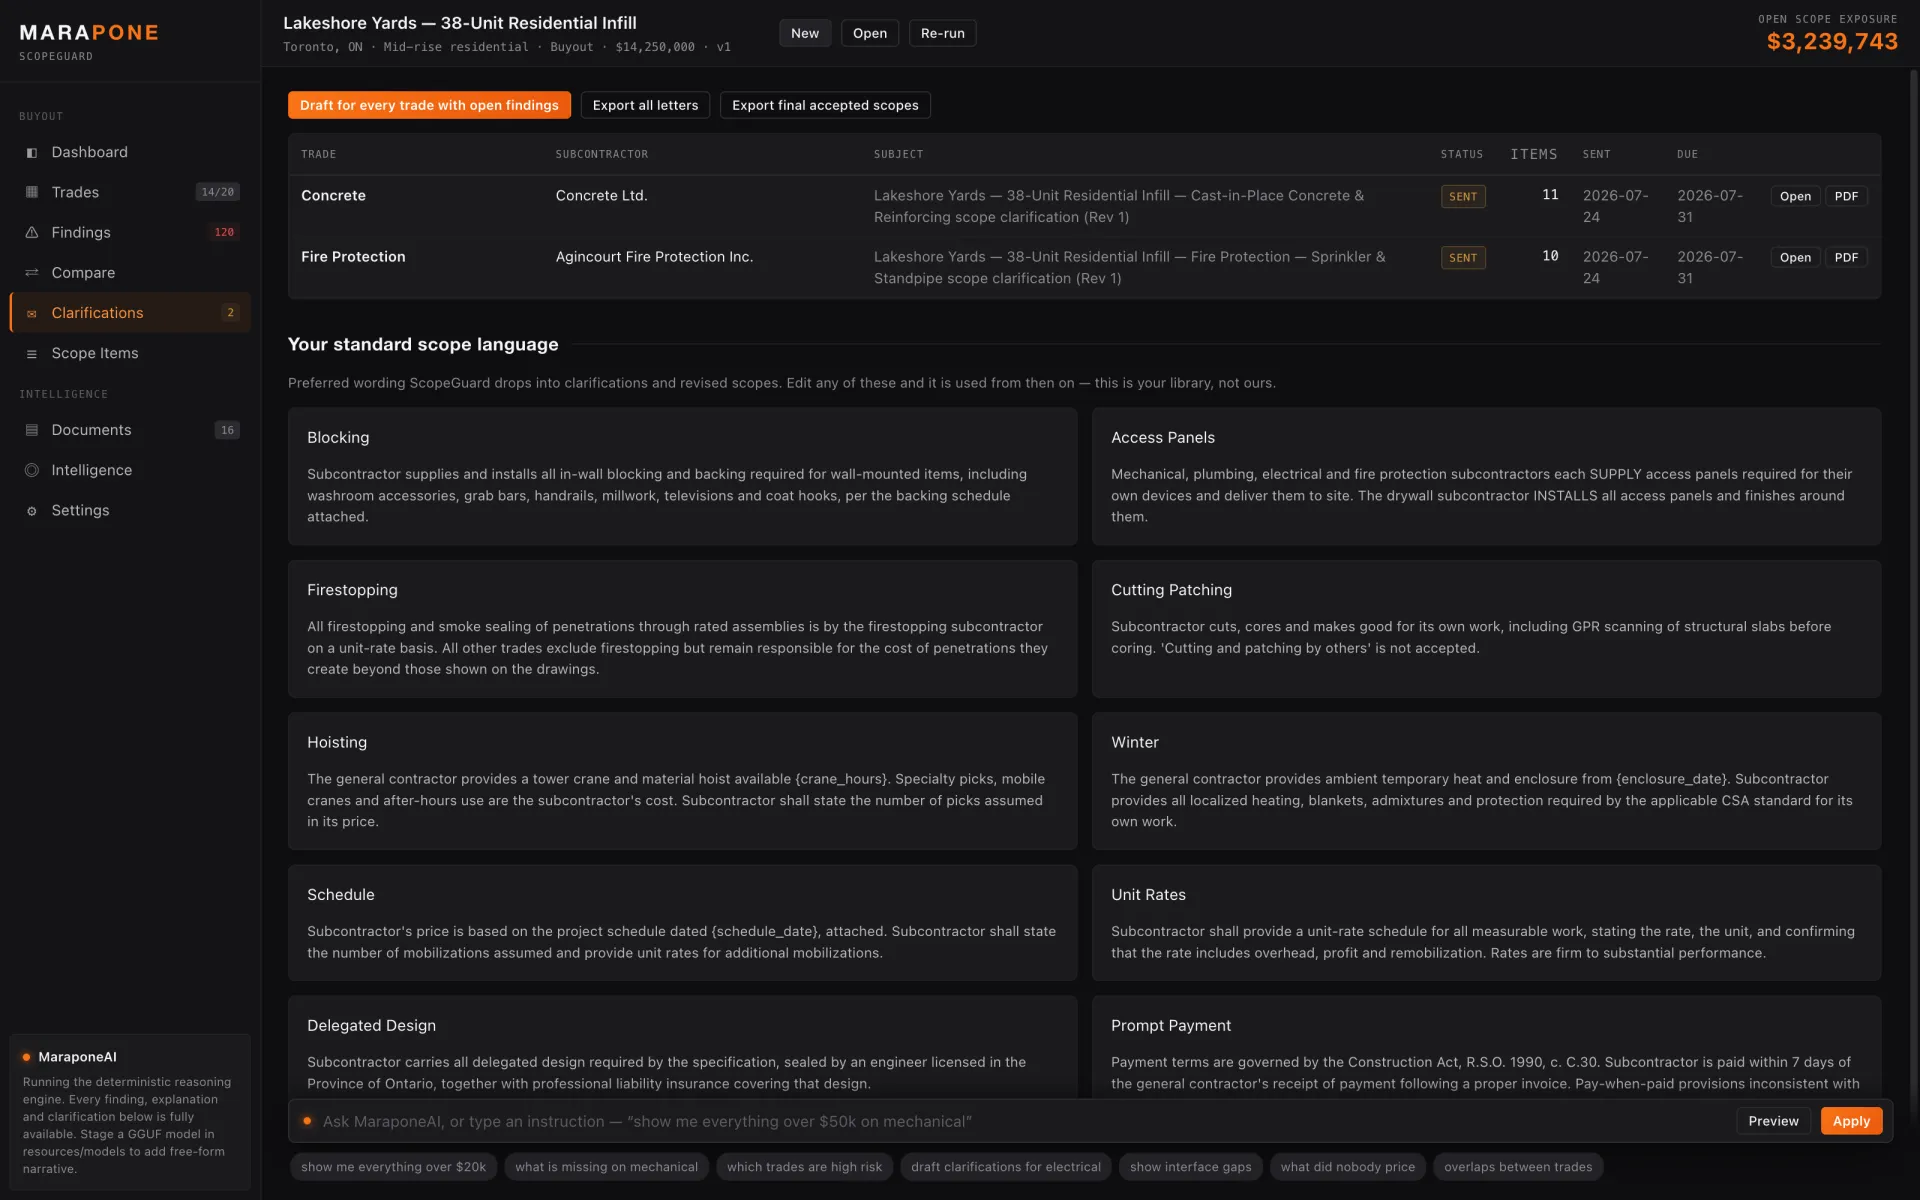
Task: Open the Intelligence circle icon
Action: coord(32,470)
